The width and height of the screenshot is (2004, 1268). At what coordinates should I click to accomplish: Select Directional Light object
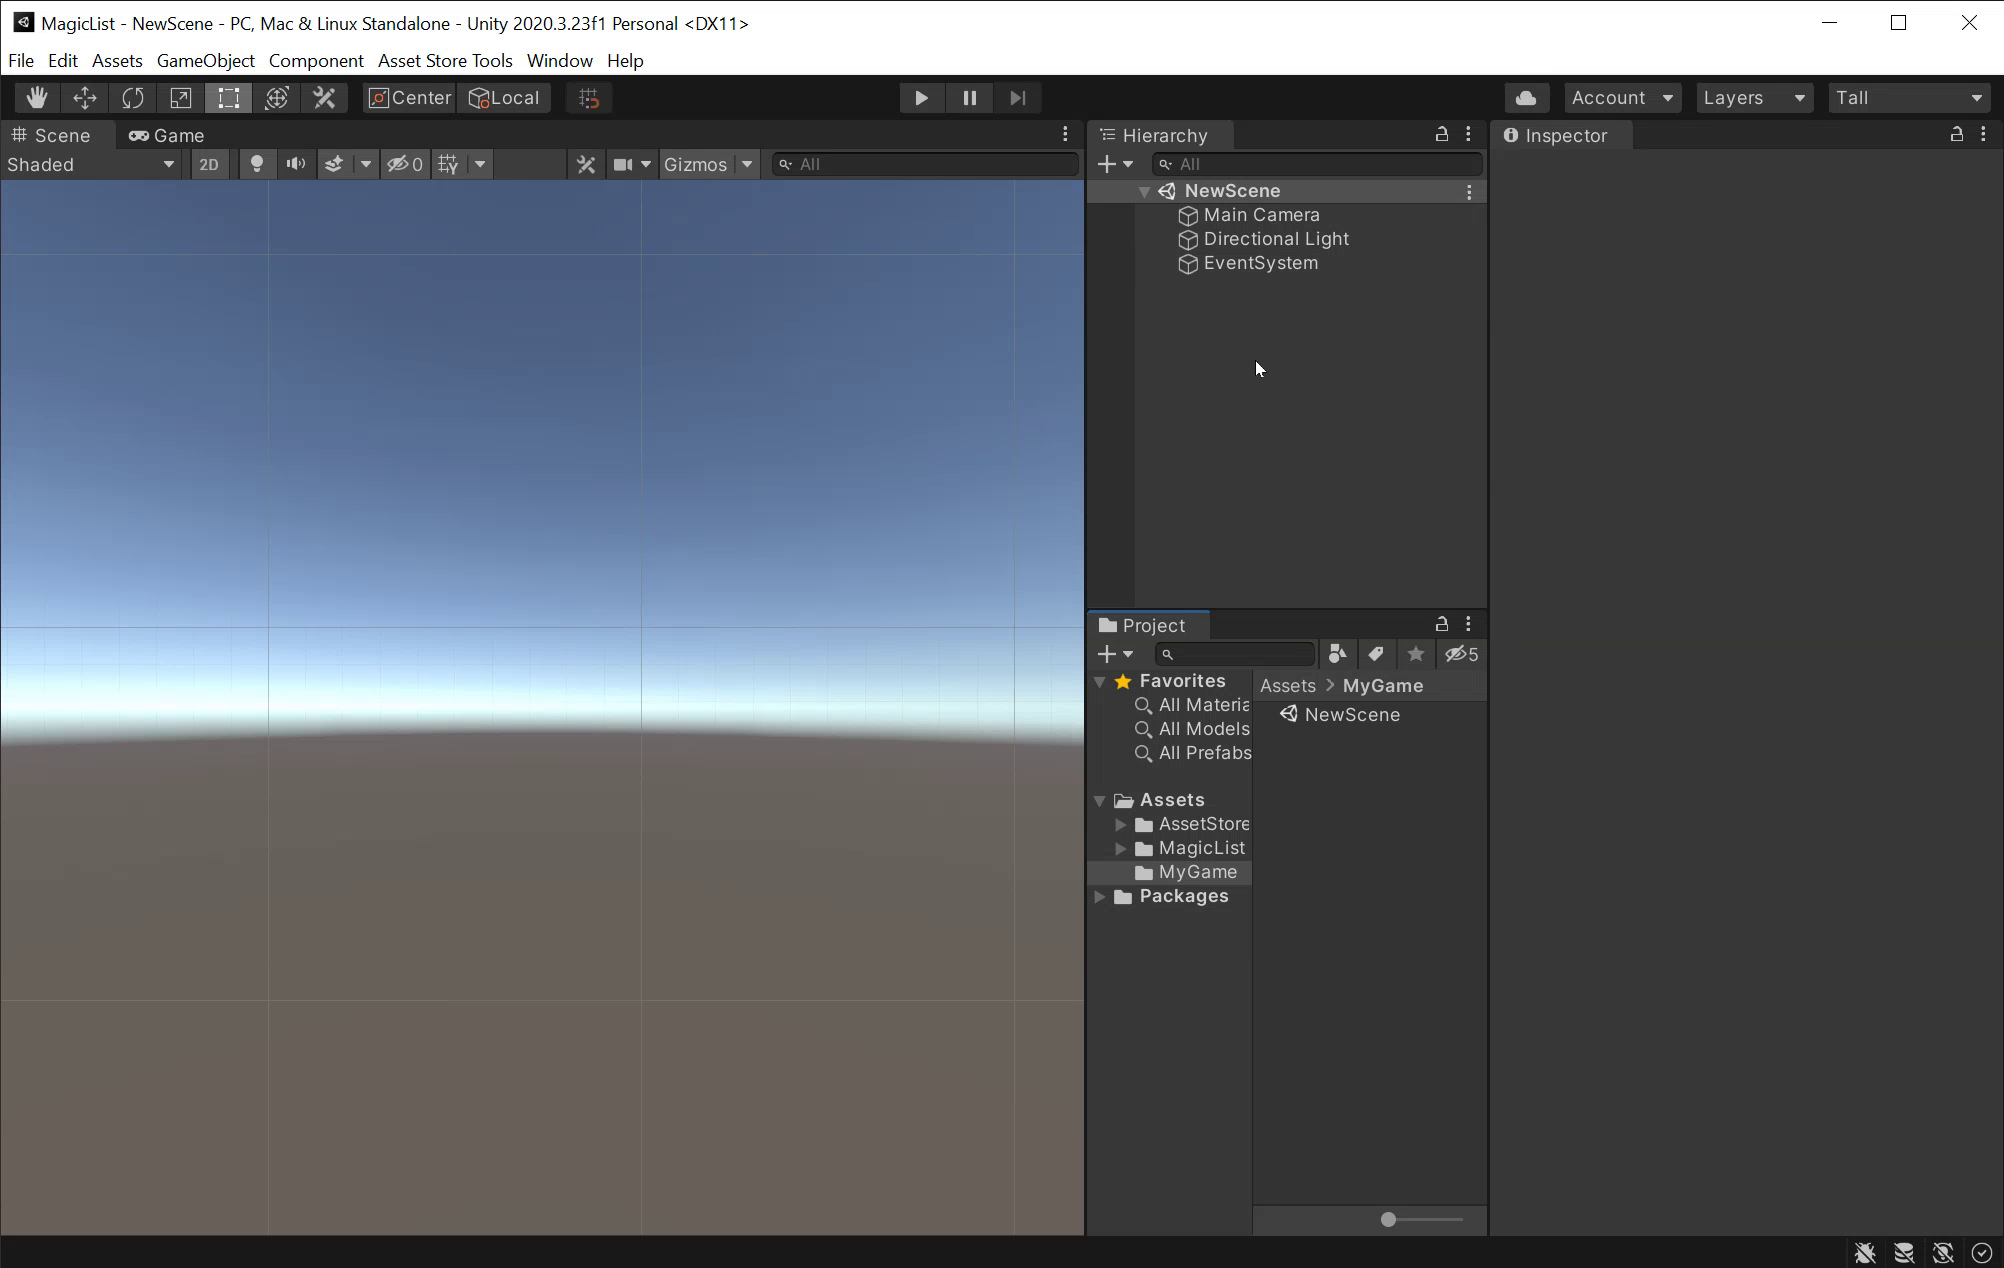1276,239
